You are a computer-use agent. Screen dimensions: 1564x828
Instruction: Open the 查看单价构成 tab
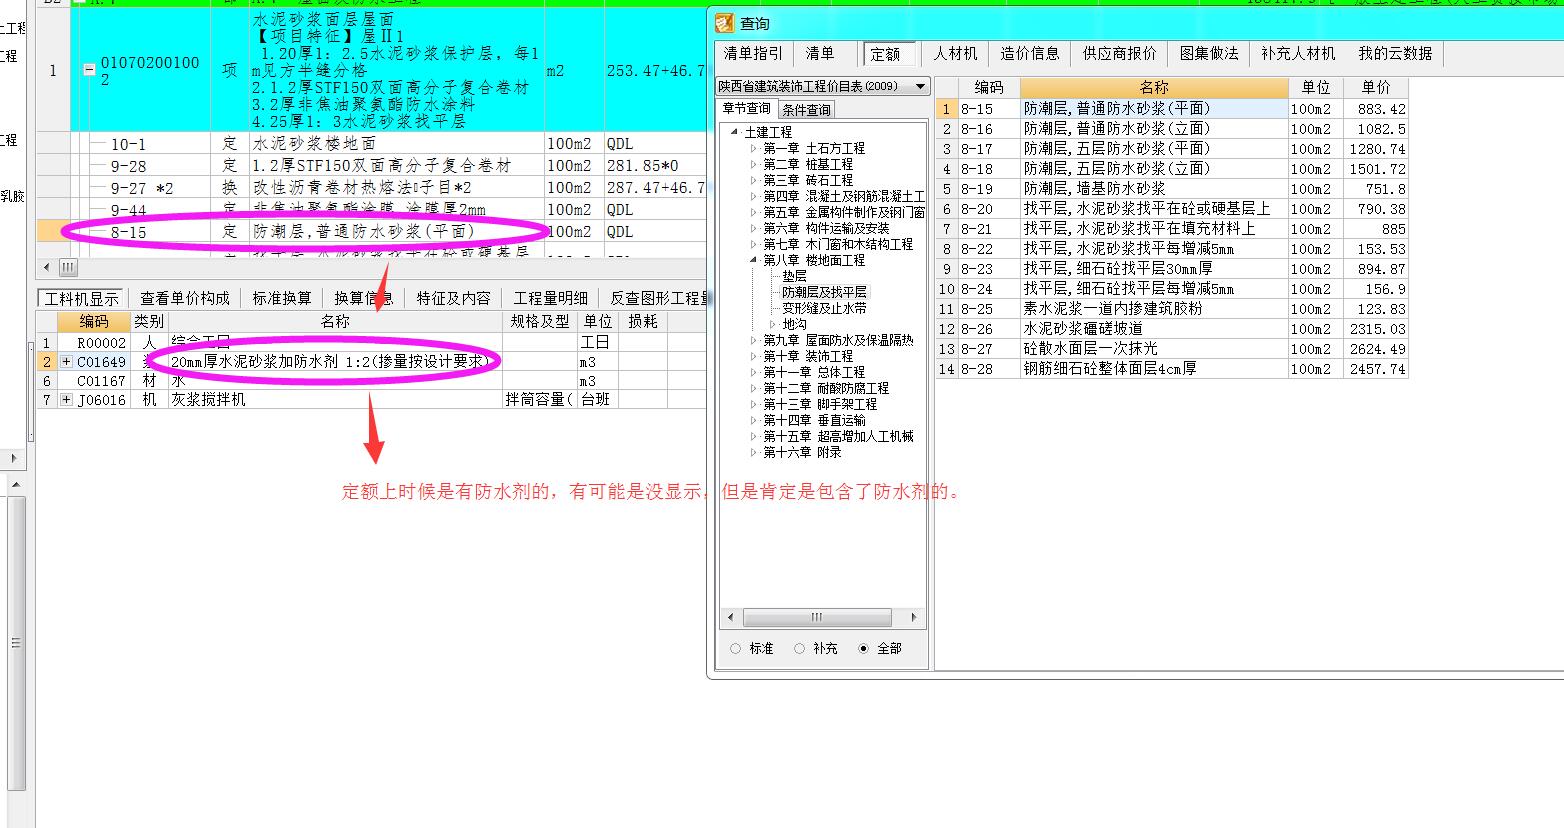point(185,298)
